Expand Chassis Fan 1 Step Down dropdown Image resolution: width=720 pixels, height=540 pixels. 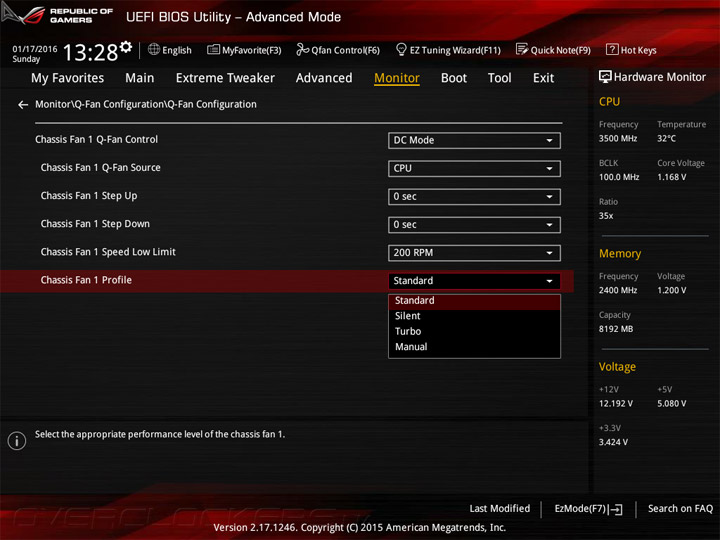tap(474, 225)
